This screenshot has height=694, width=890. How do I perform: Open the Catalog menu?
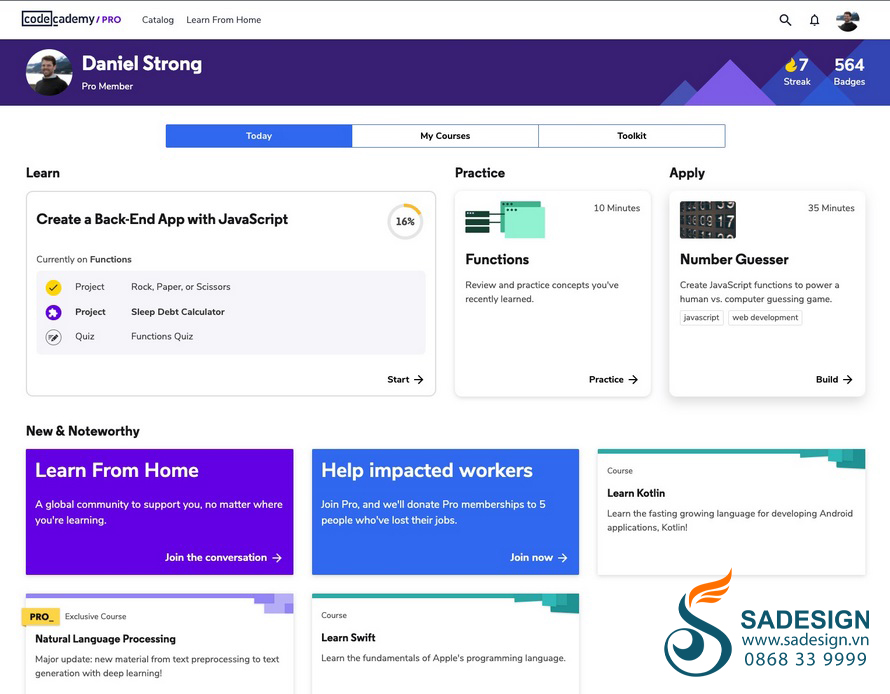coord(158,20)
